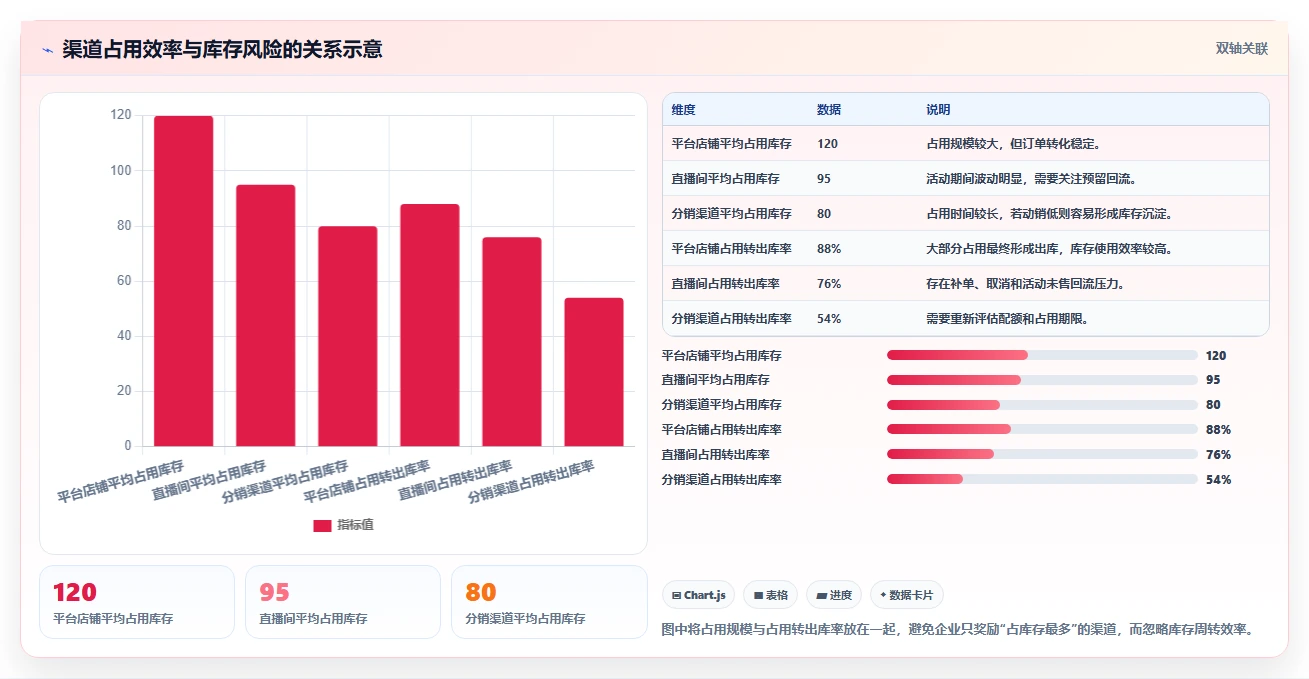Click description 活动期间波动明显，需要关注预留回流。
Viewport: 1309px width, 679px height.
tap(1032, 179)
